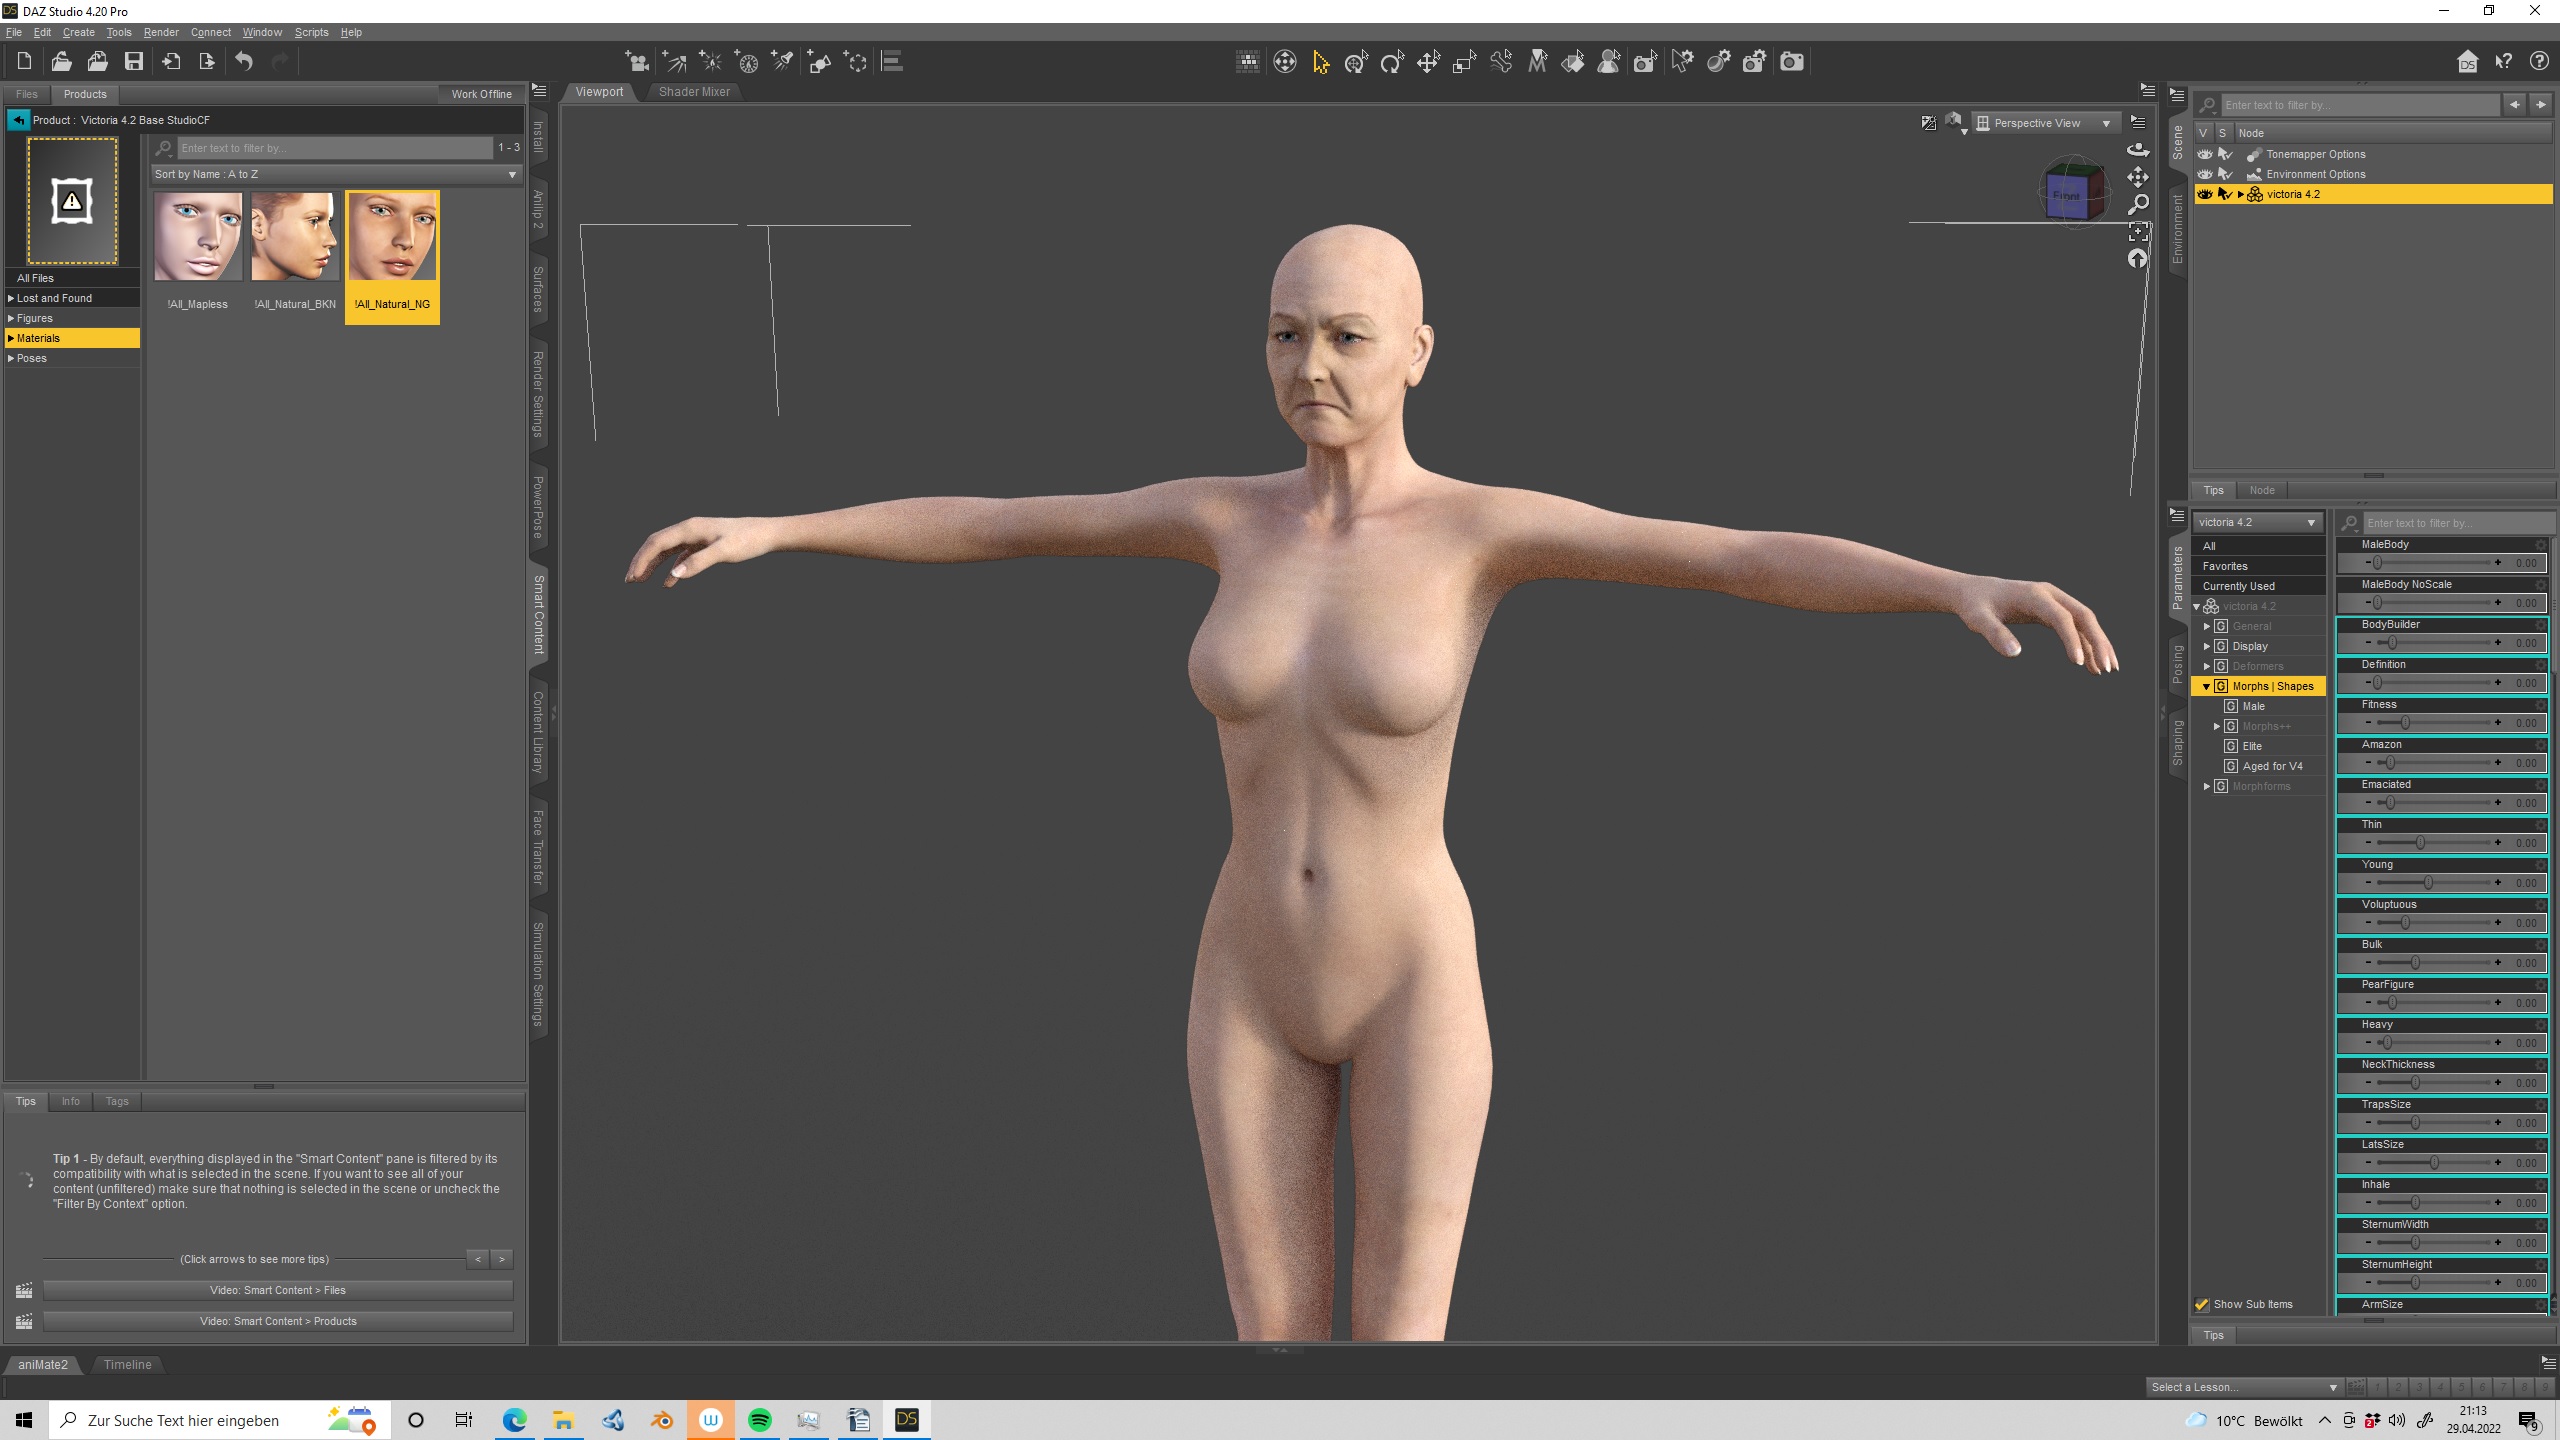Click the Render camera icon

click(x=1792, y=62)
